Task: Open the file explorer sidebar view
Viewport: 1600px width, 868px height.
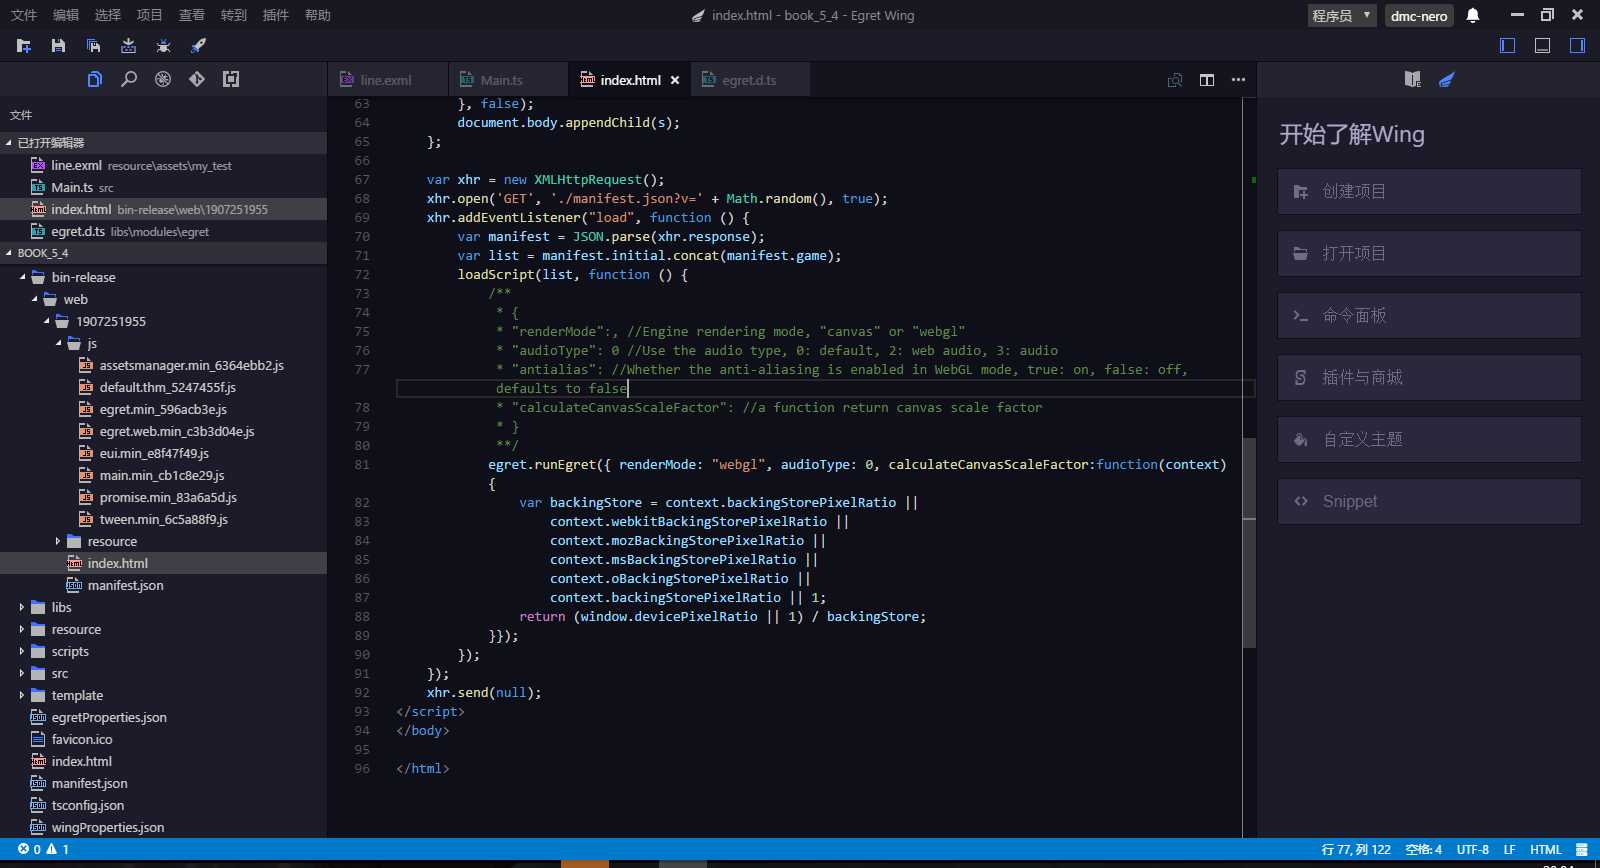Action: [95, 79]
